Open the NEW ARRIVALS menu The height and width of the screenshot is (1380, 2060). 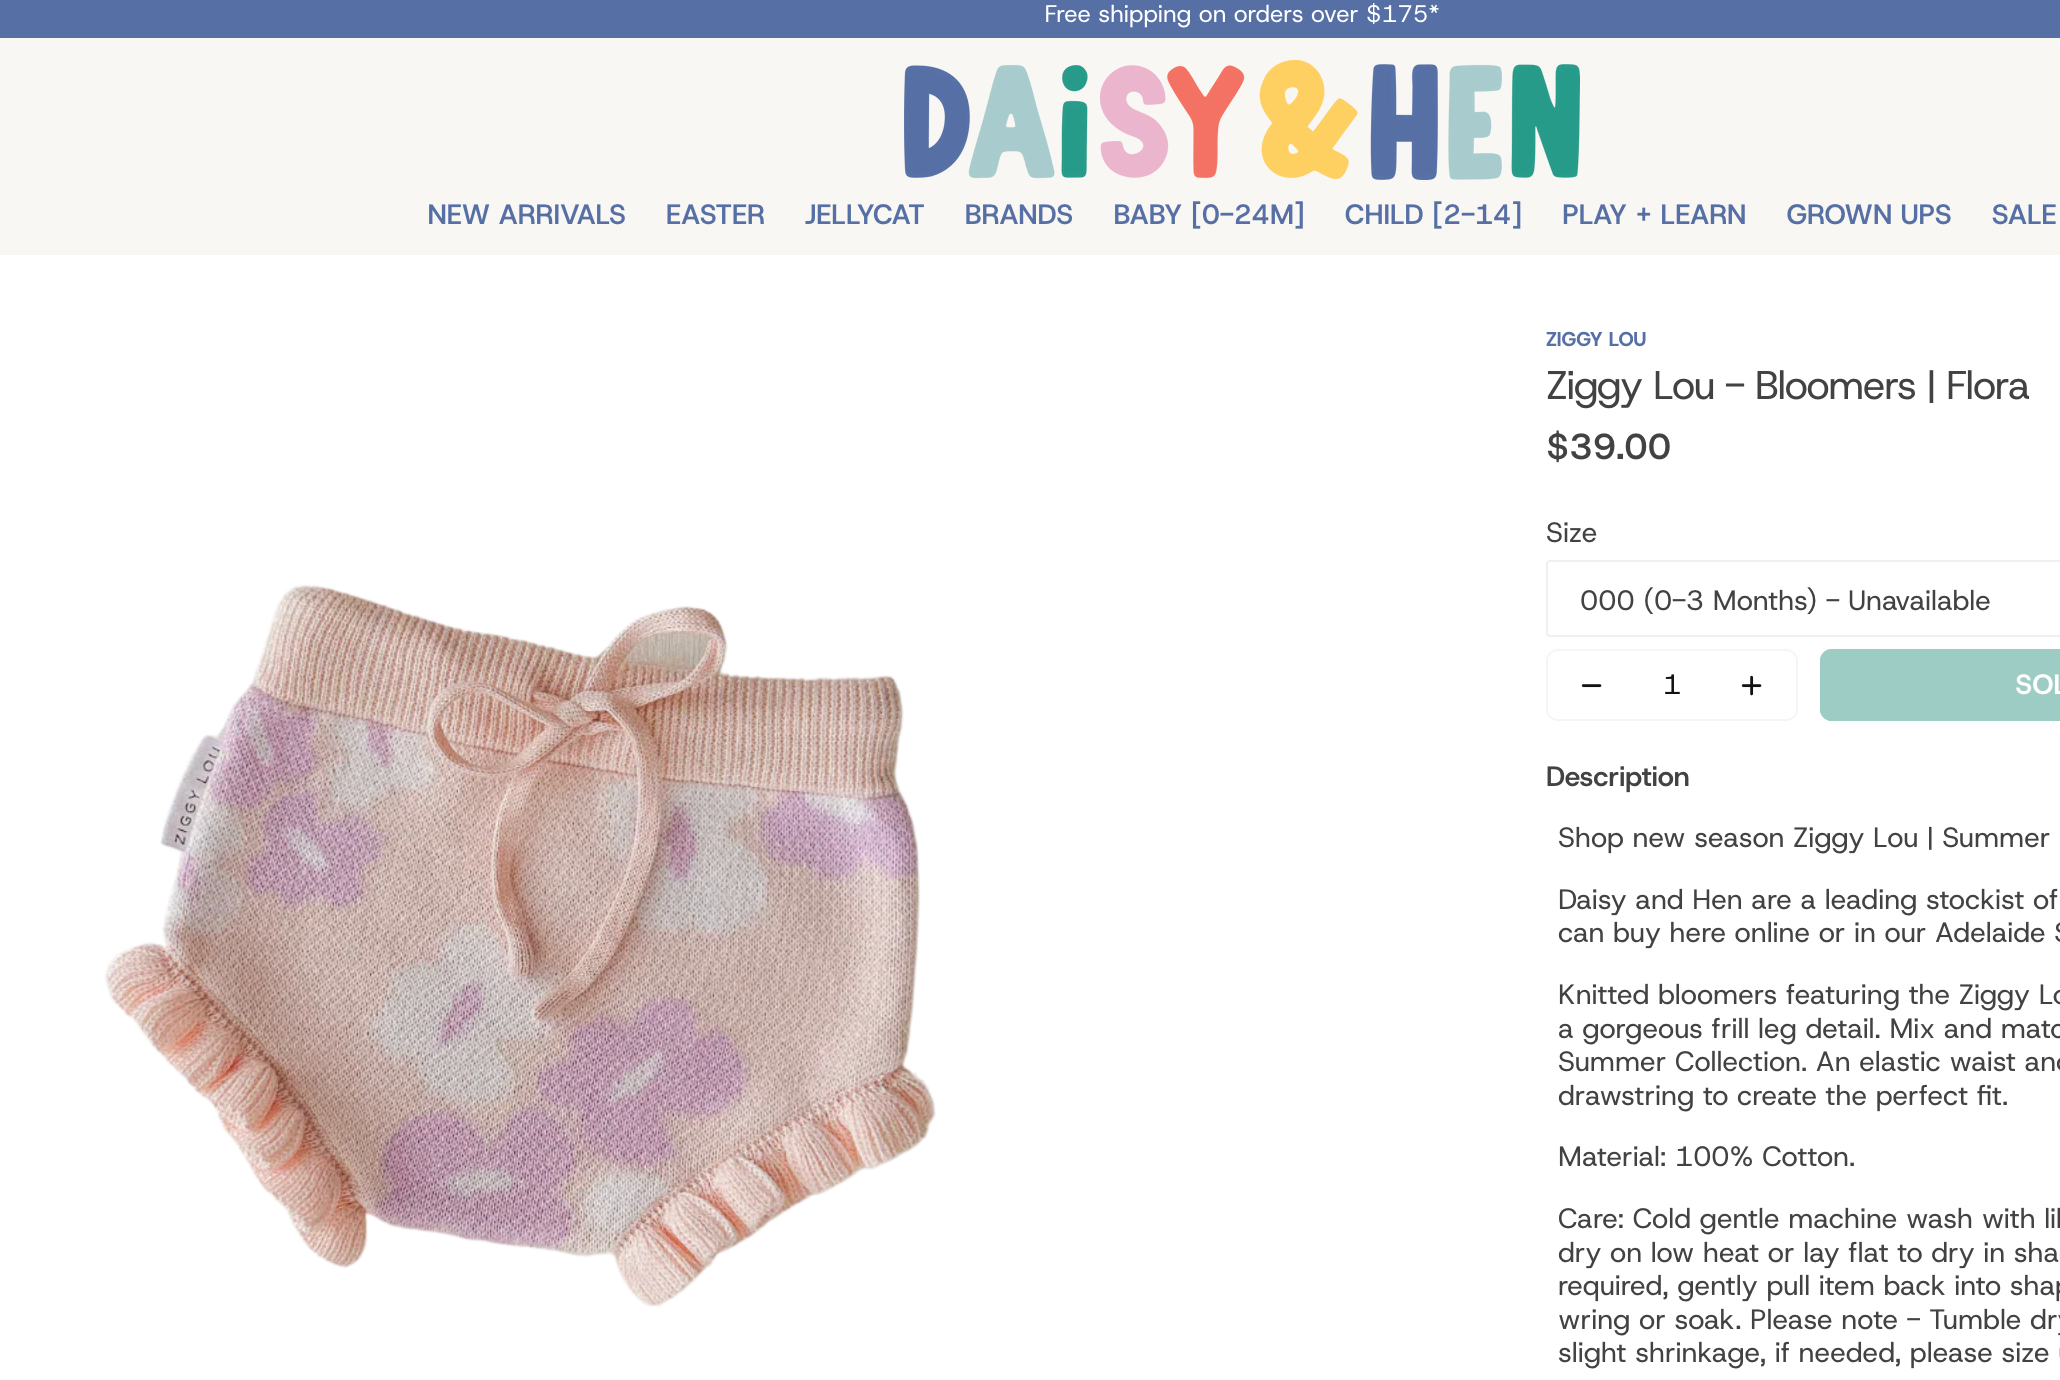click(526, 215)
